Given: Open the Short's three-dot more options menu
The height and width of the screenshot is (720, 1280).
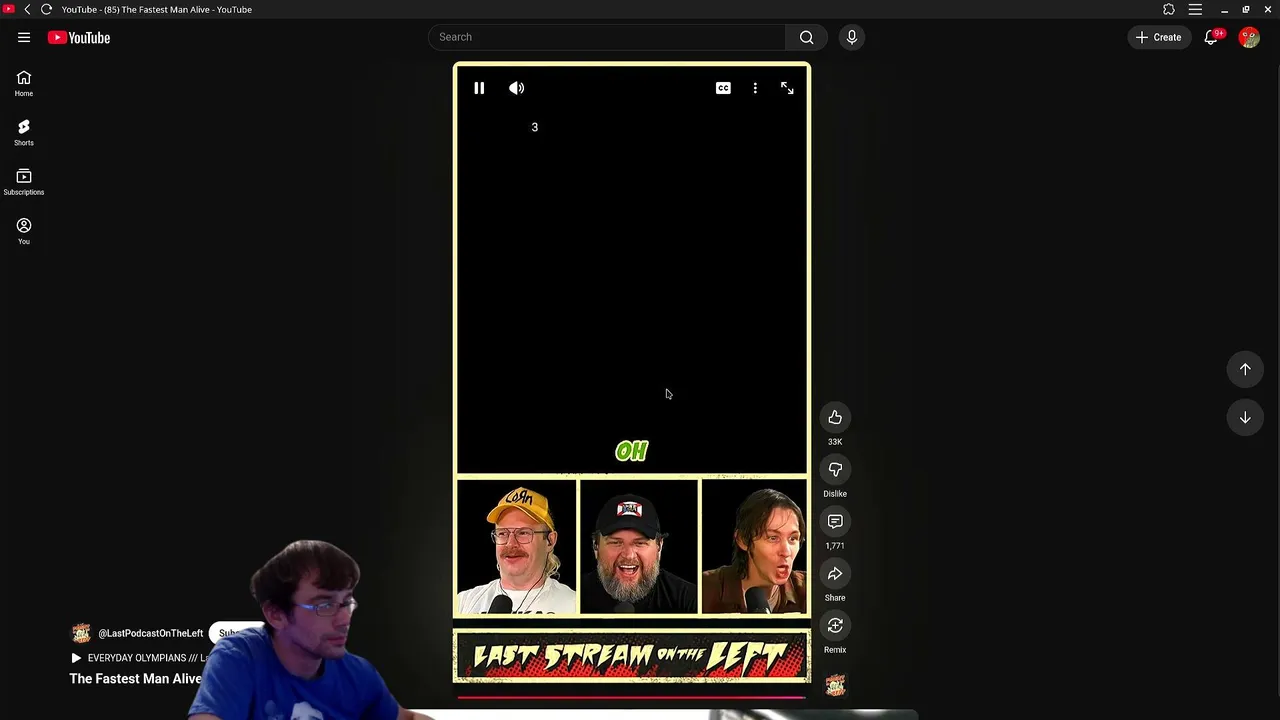Looking at the screenshot, I should (755, 88).
